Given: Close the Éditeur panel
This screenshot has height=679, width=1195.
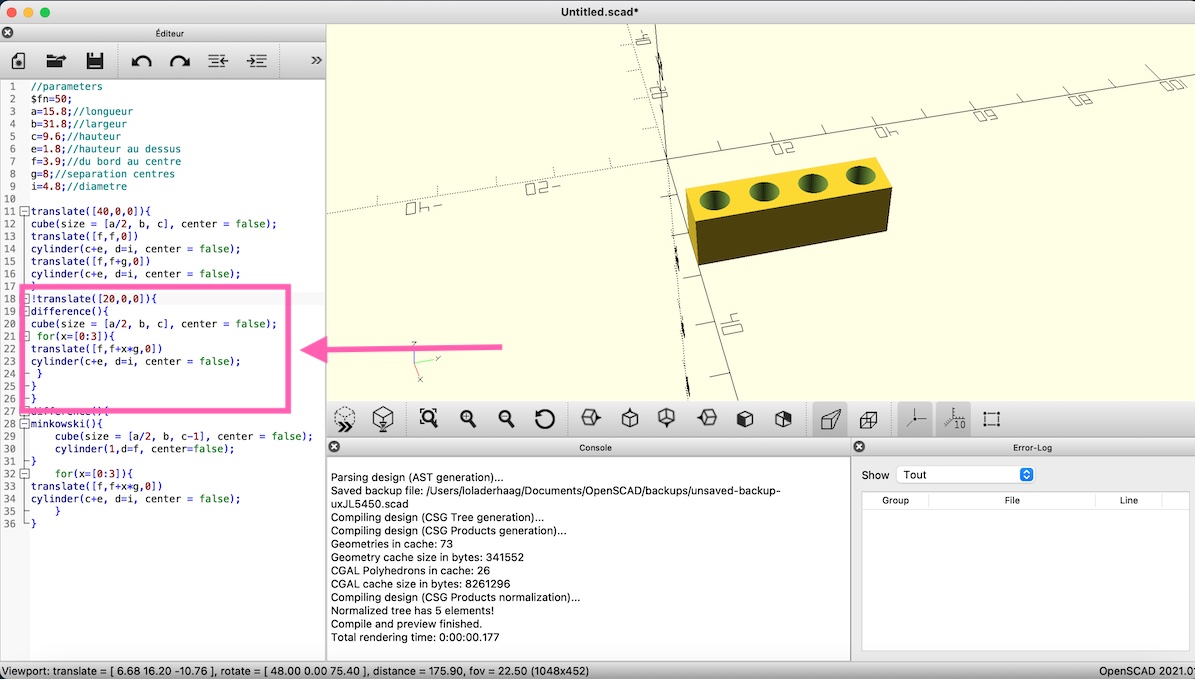Looking at the screenshot, I should pos(8,33).
